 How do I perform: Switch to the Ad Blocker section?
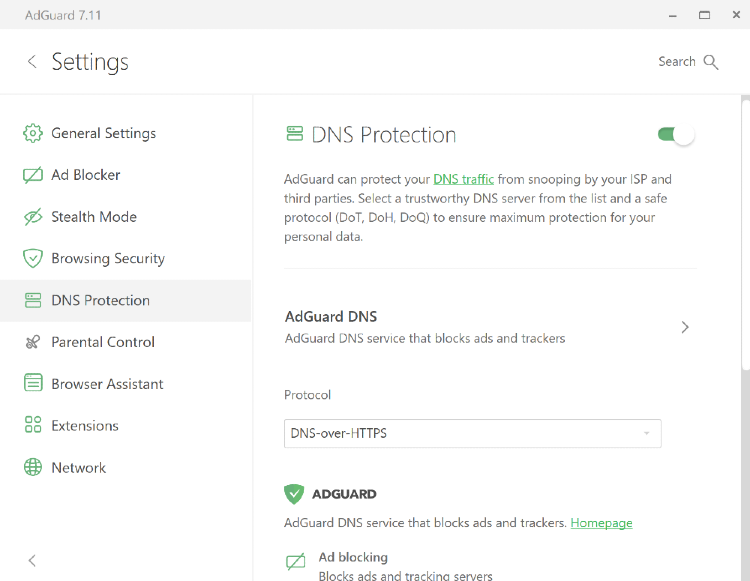coord(125,175)
